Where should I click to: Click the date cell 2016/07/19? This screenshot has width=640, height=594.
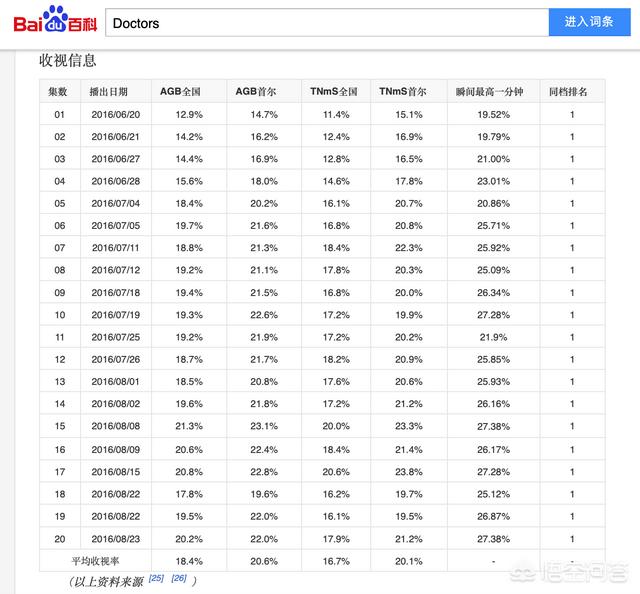click(116, 315)
